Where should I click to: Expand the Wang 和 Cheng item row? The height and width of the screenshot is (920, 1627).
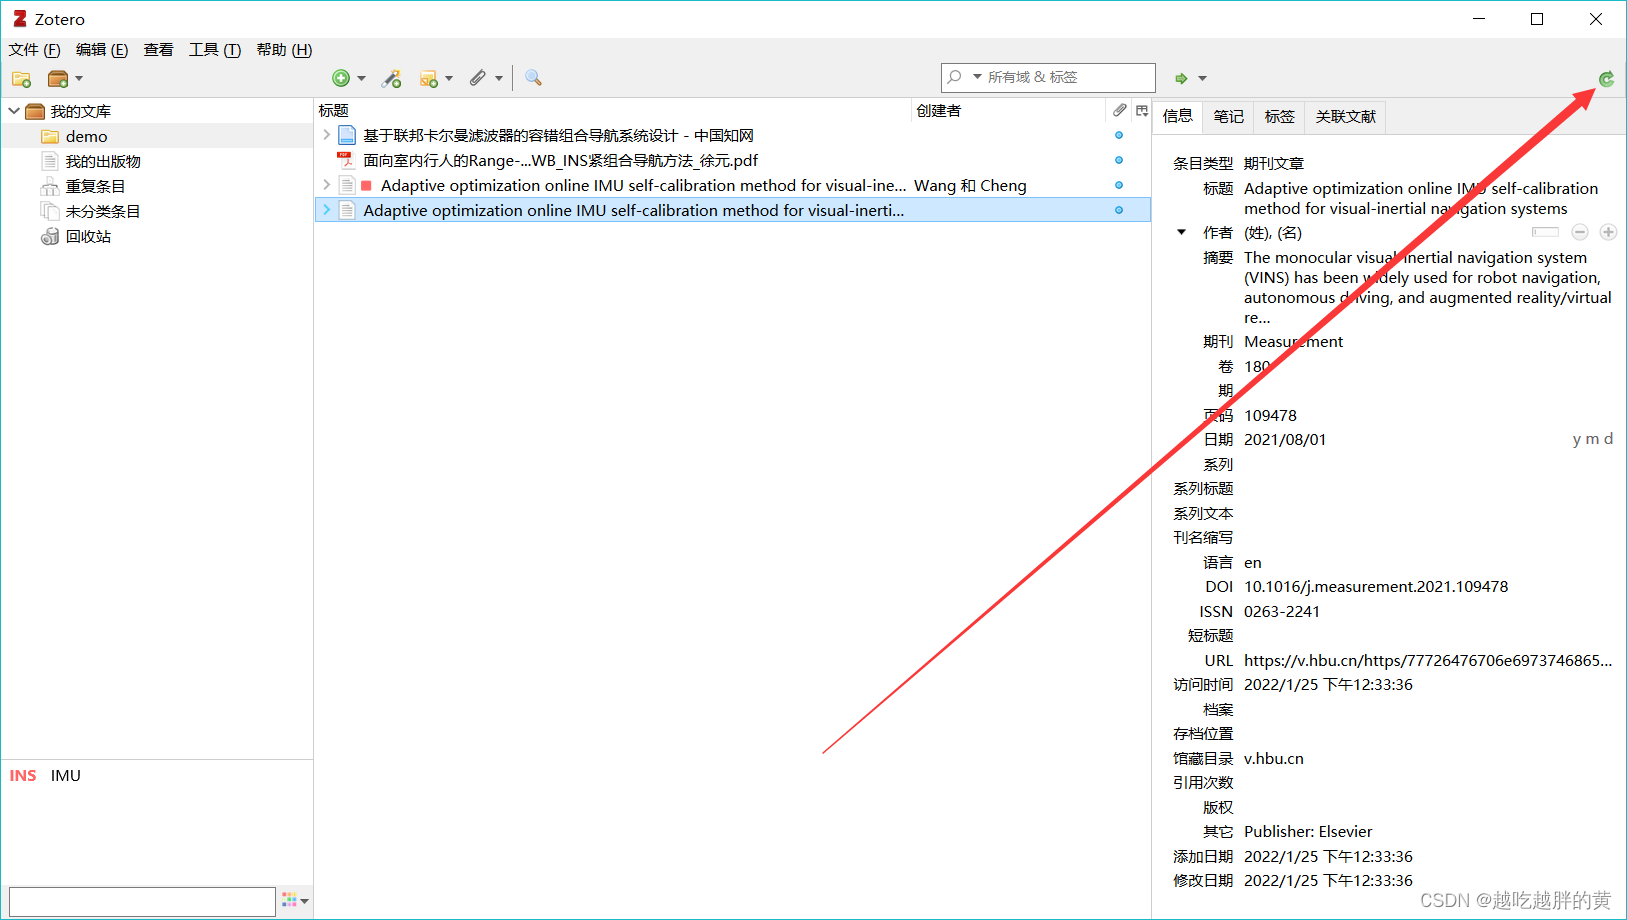pos(326,185)
